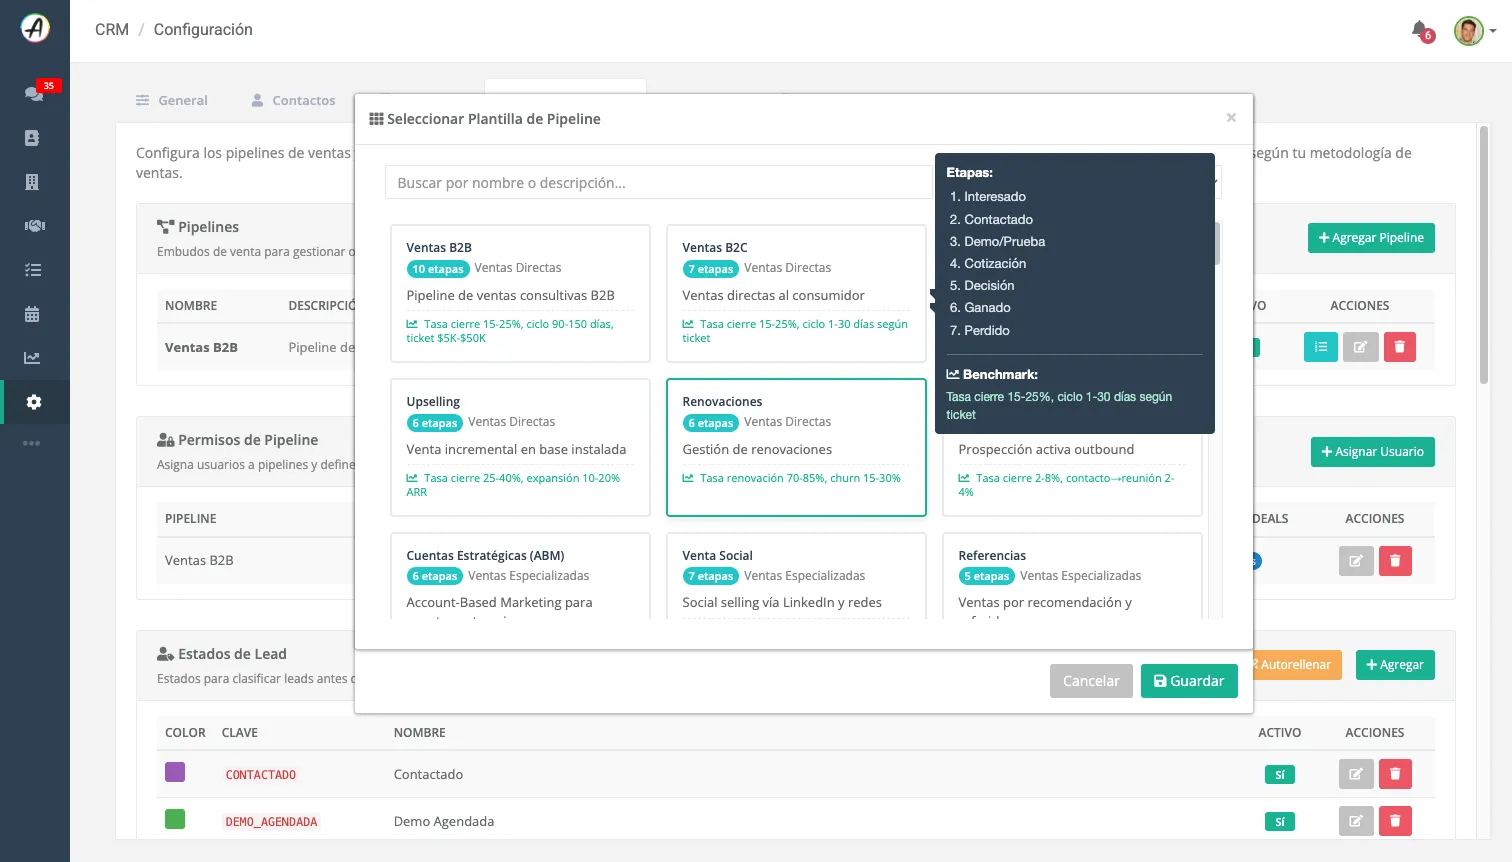Open the tasks list sidebar icon
1512x862 pixels.
(33, 270)
